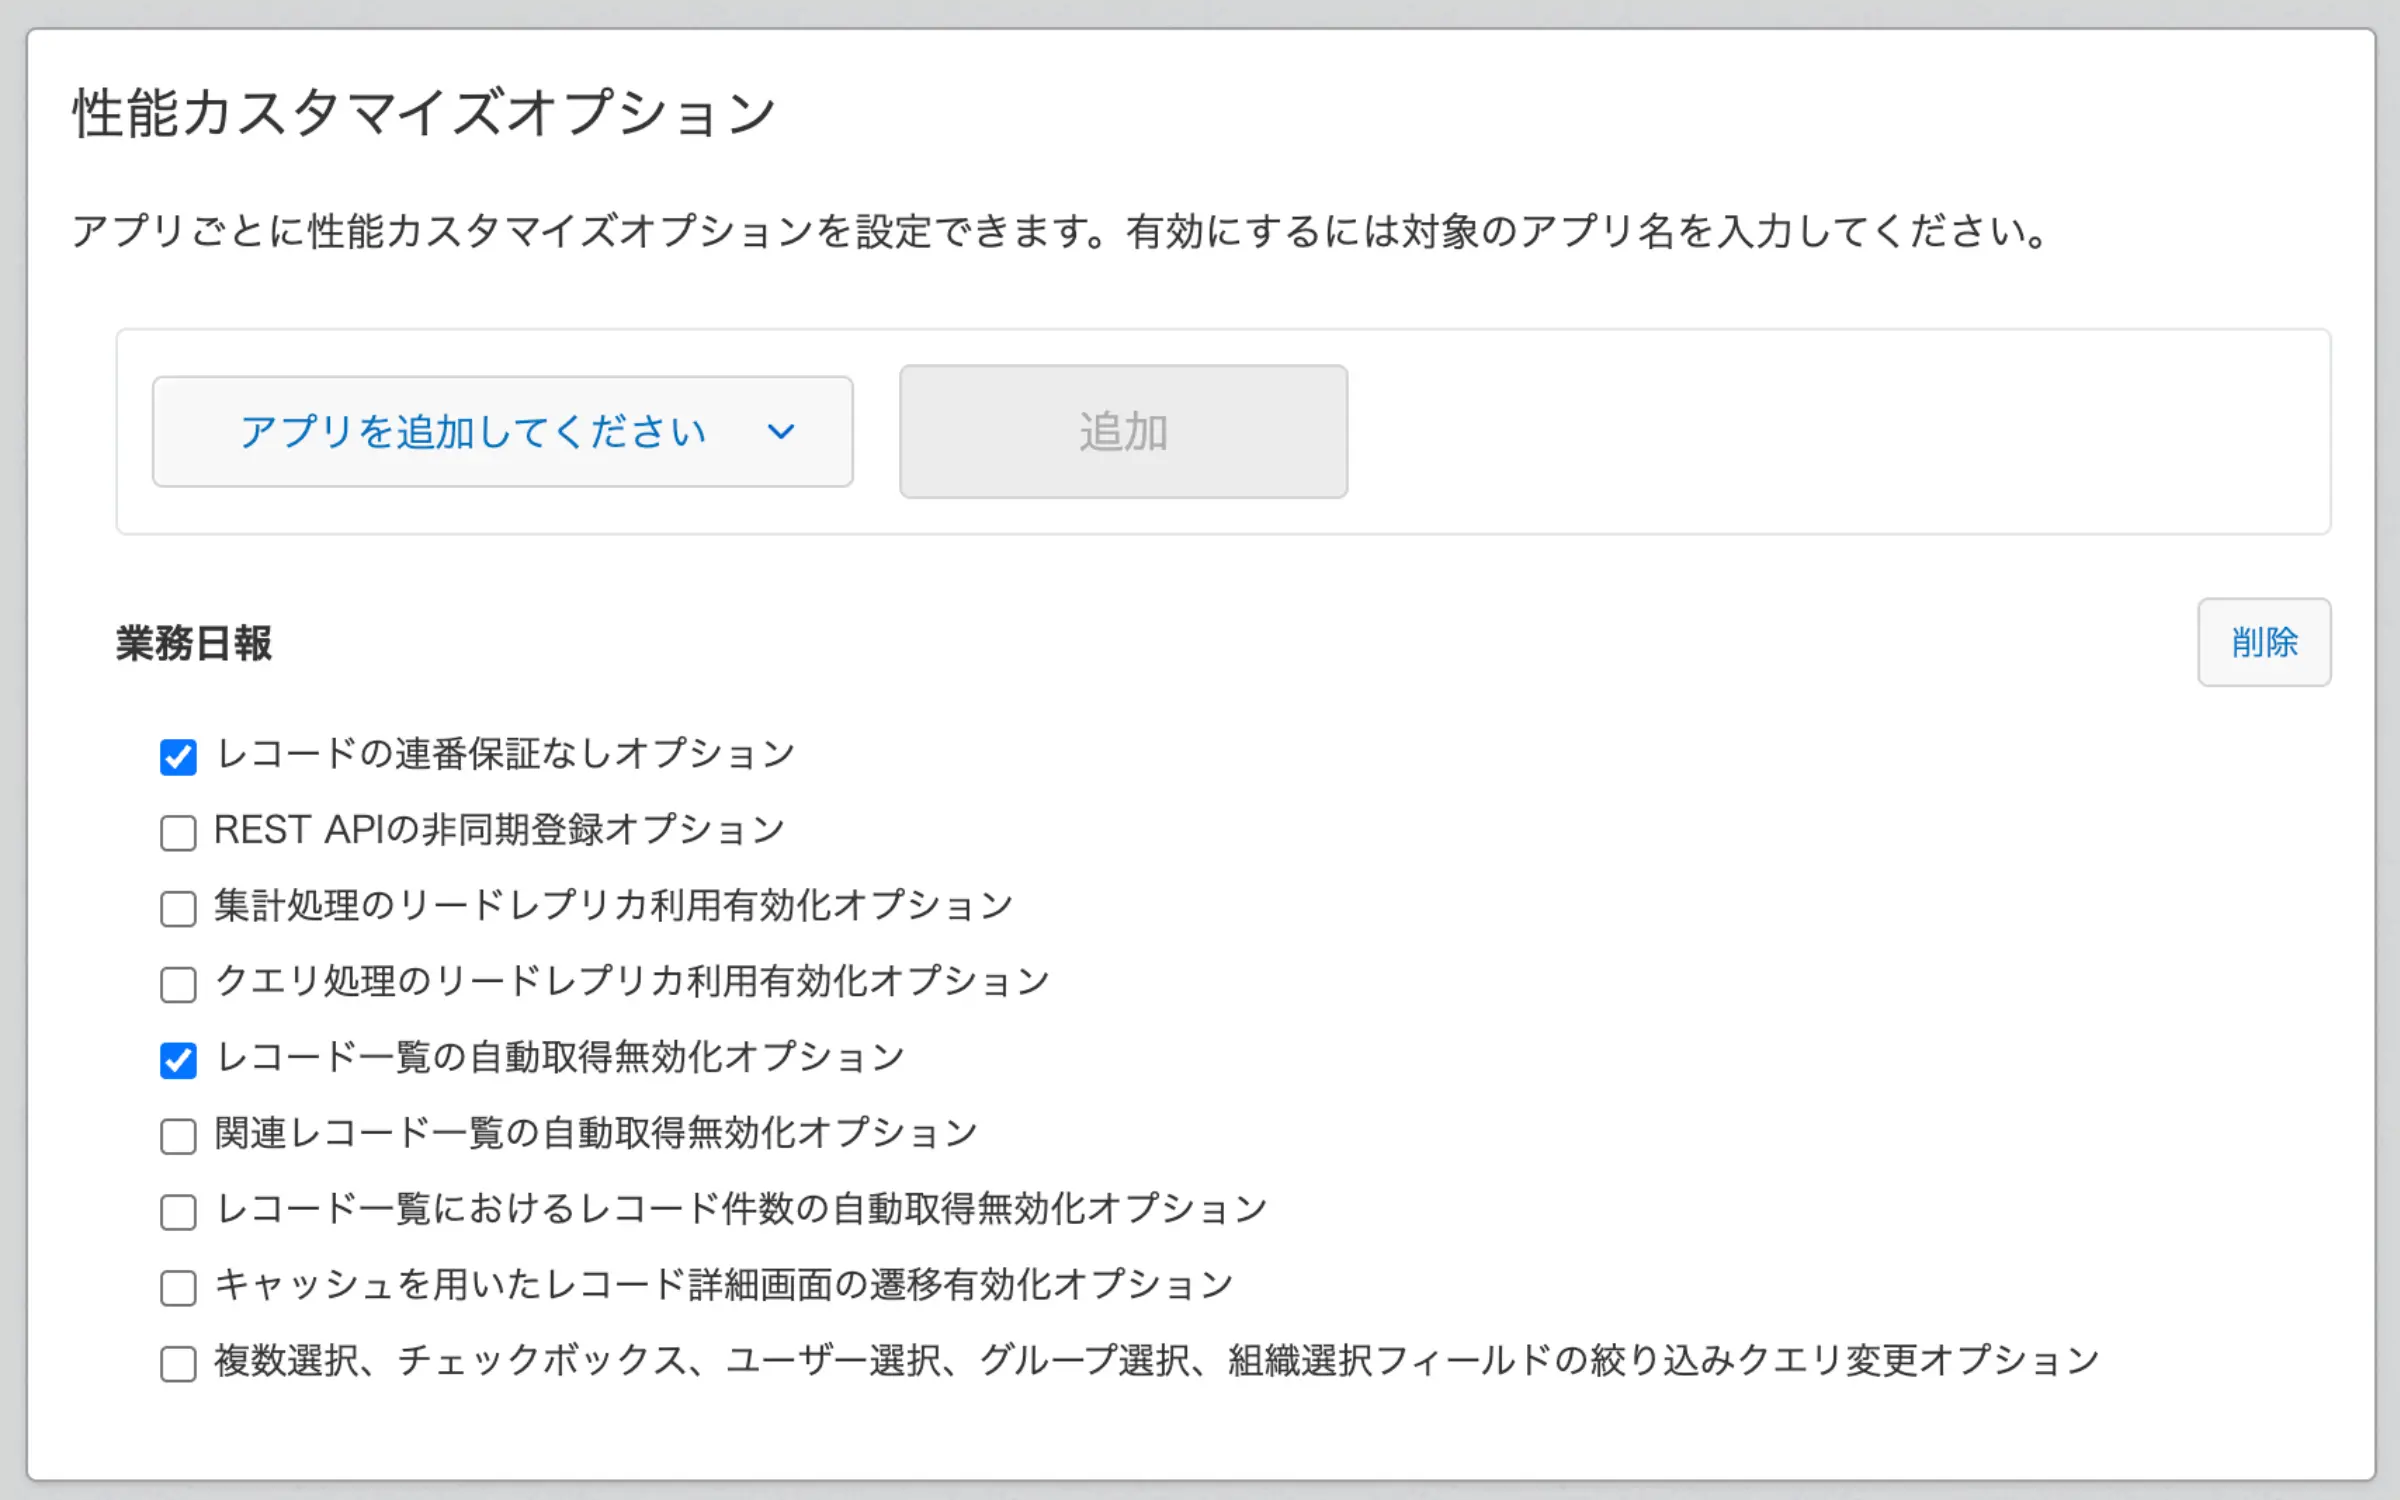Enable the レコード件数の自動取得無効化オプション checkbox
The height and width of the screenshot is (1500, 2400).
tap(178, 1212)
